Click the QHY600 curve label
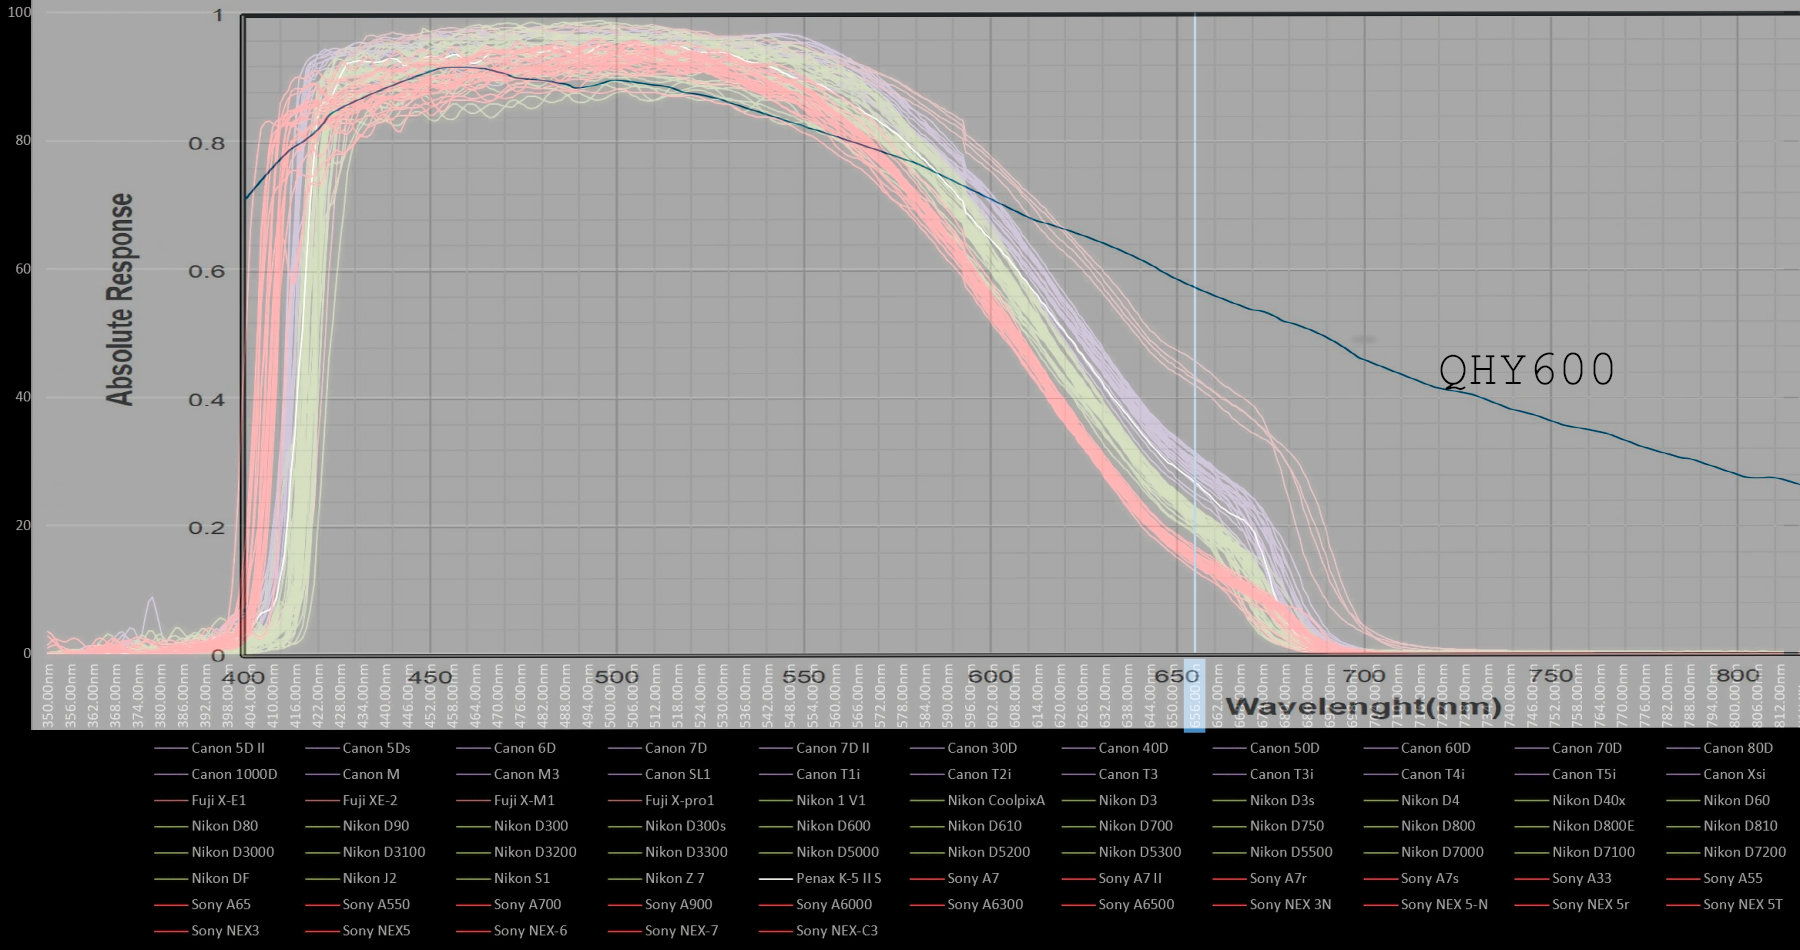Image resolution: width=1800 pixels, height=950 pixels. click(x=1526, y=370)
